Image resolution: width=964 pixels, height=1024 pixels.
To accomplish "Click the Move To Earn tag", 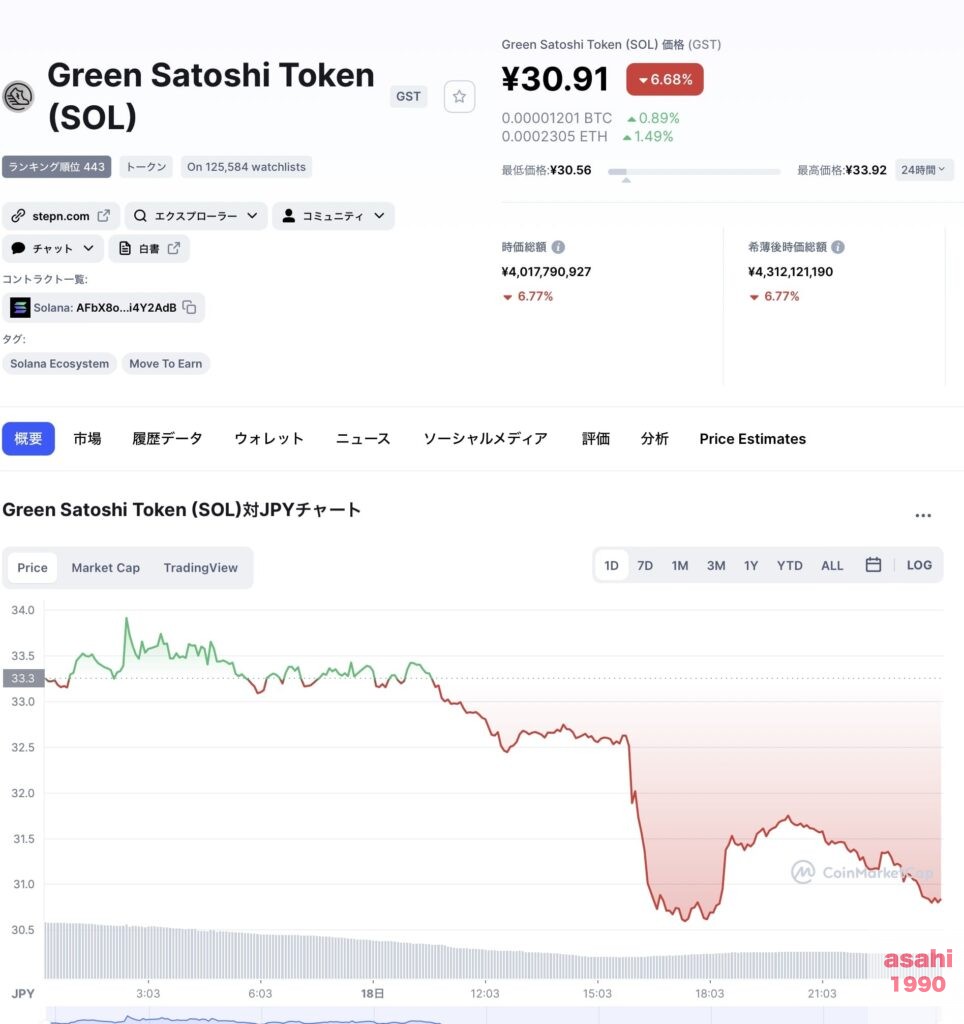I will tap(165, 363).
